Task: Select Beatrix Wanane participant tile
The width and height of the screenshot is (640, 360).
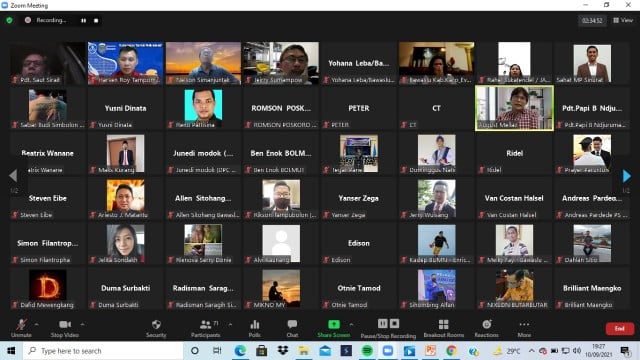Action: tap(48, 153)
